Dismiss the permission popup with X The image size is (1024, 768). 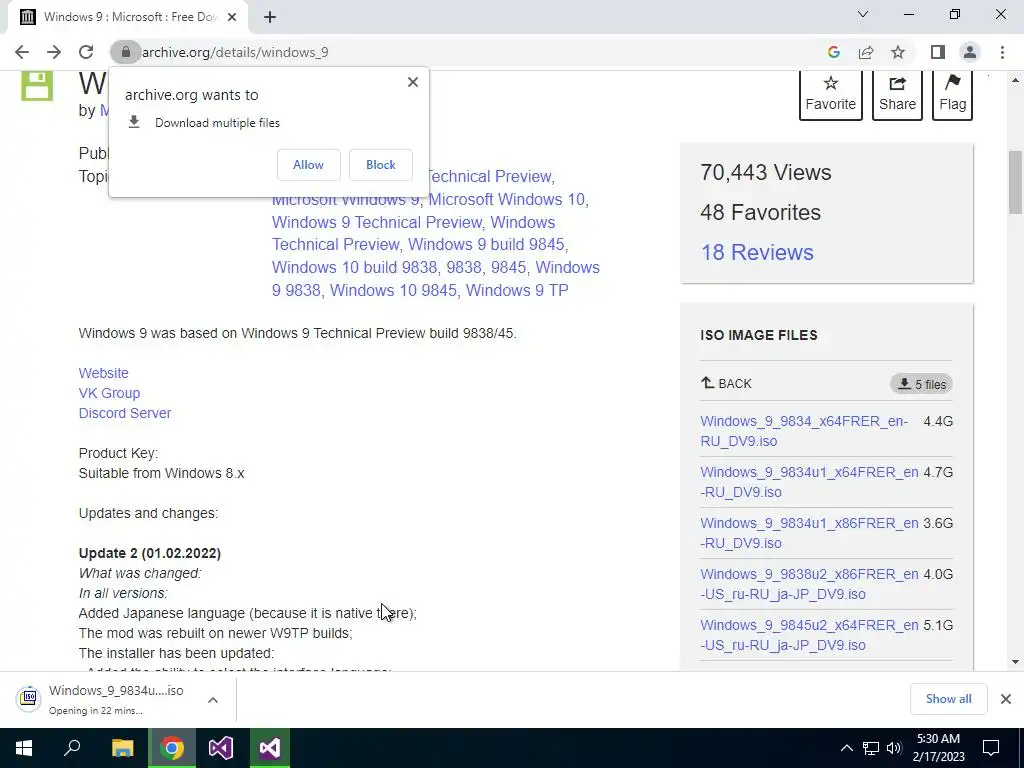pyautogui.click(x=413, y=82)
